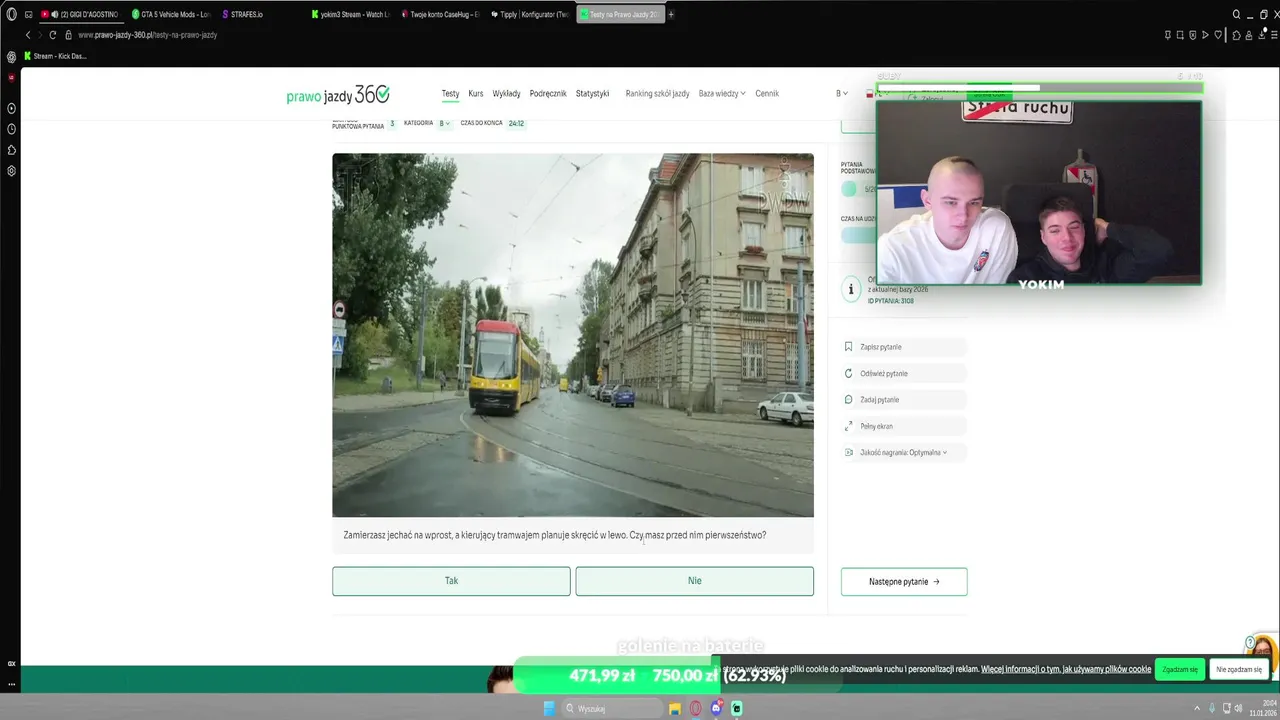This screenshot has height=720, width=1280.
Task: Open the taskbar clock and date
Action: pyautogui.click(x=1264, y=708)
